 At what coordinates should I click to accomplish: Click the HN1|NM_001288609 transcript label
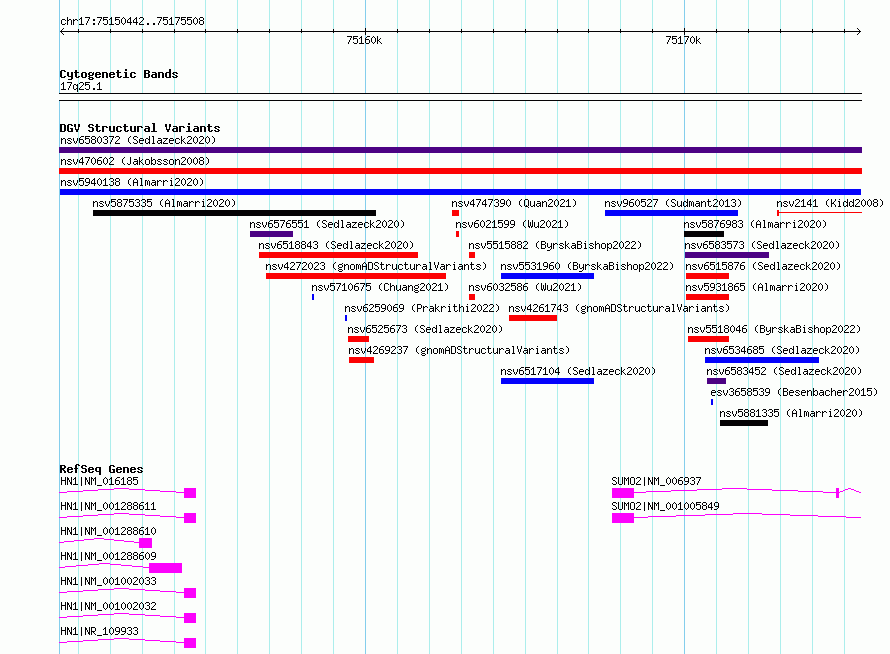(108, 556)
